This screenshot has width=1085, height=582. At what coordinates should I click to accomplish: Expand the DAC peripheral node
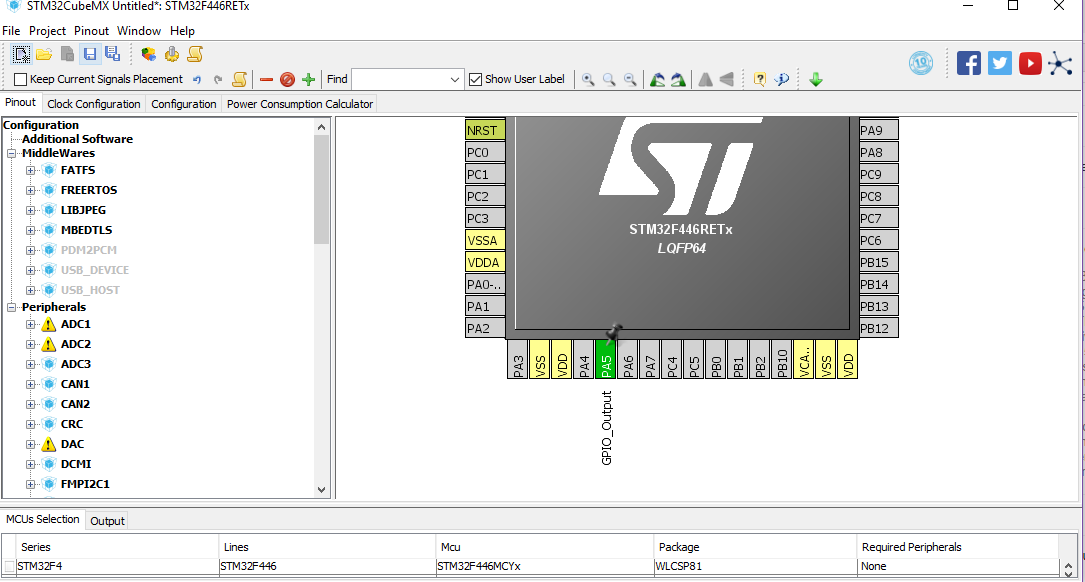30,444
